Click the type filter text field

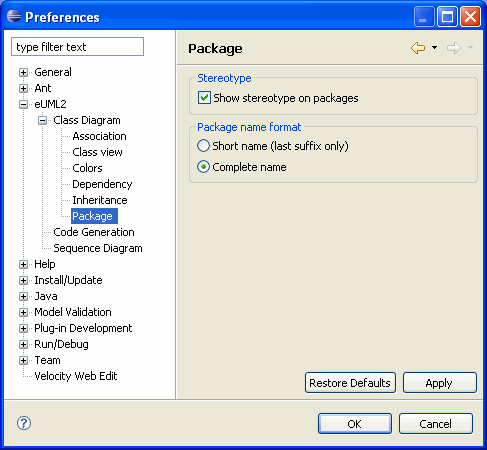(77, 47)
